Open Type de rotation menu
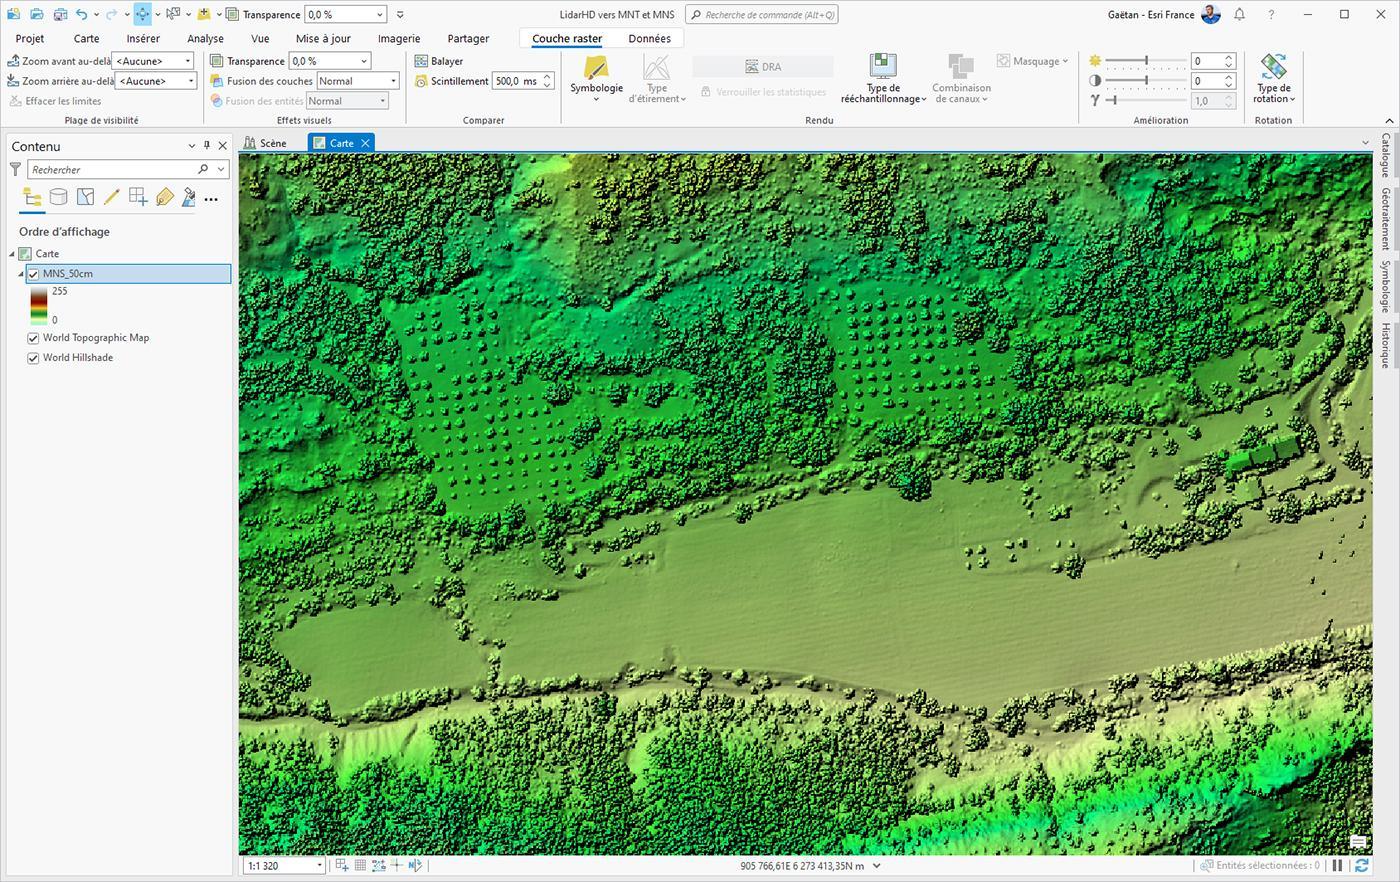The width and height of the screenshot is (1400, 882). [1273, 78]
